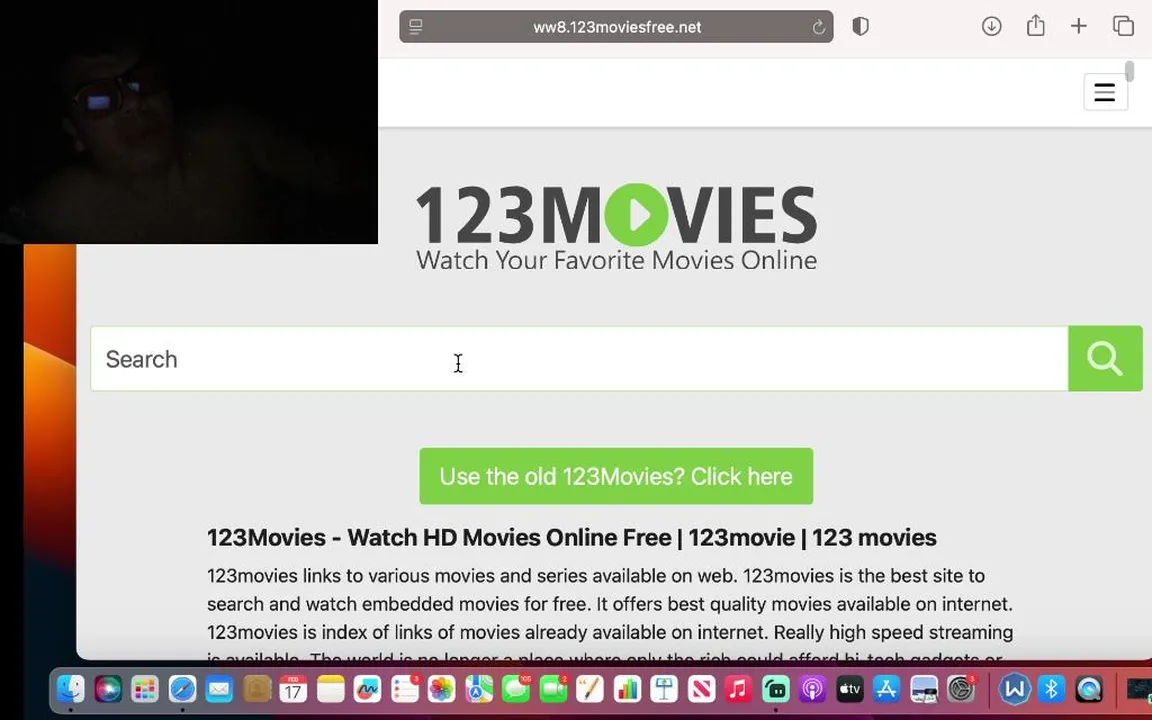The height and width of the screenshot is (720, 1152).
Task: Open Windscribe W app in Dock
Action: (1015, 689)
